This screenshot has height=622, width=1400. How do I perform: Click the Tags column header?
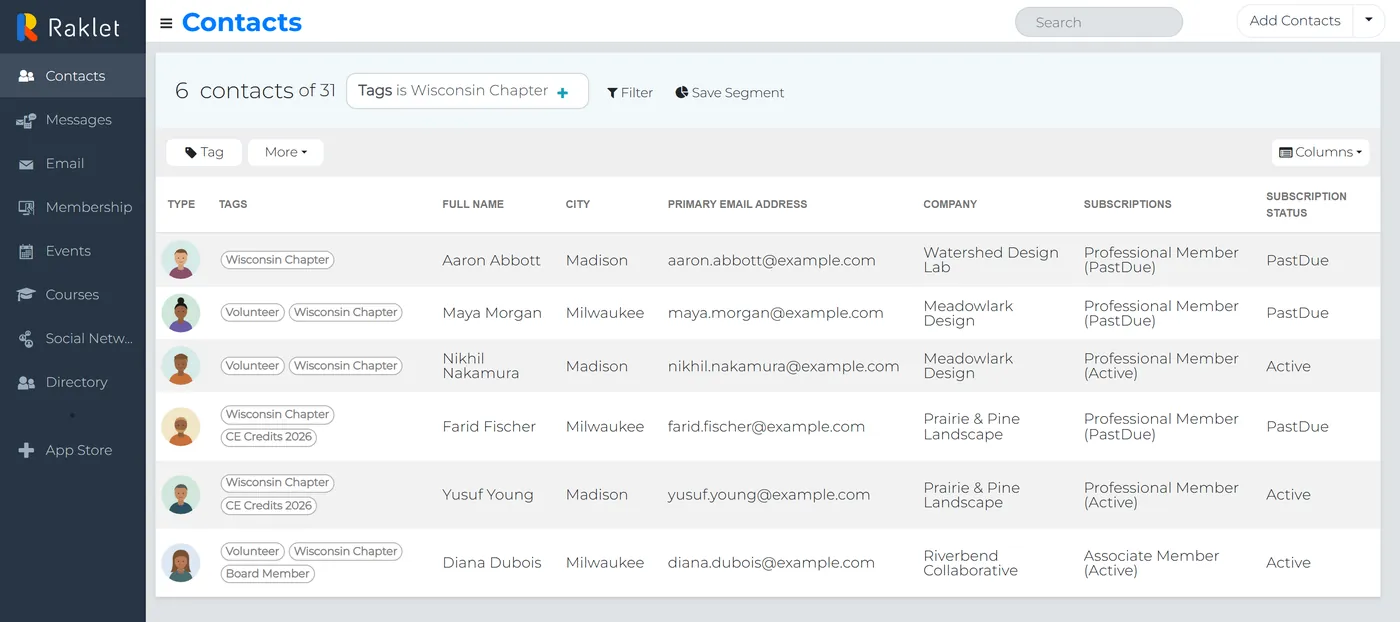(233, 204)
